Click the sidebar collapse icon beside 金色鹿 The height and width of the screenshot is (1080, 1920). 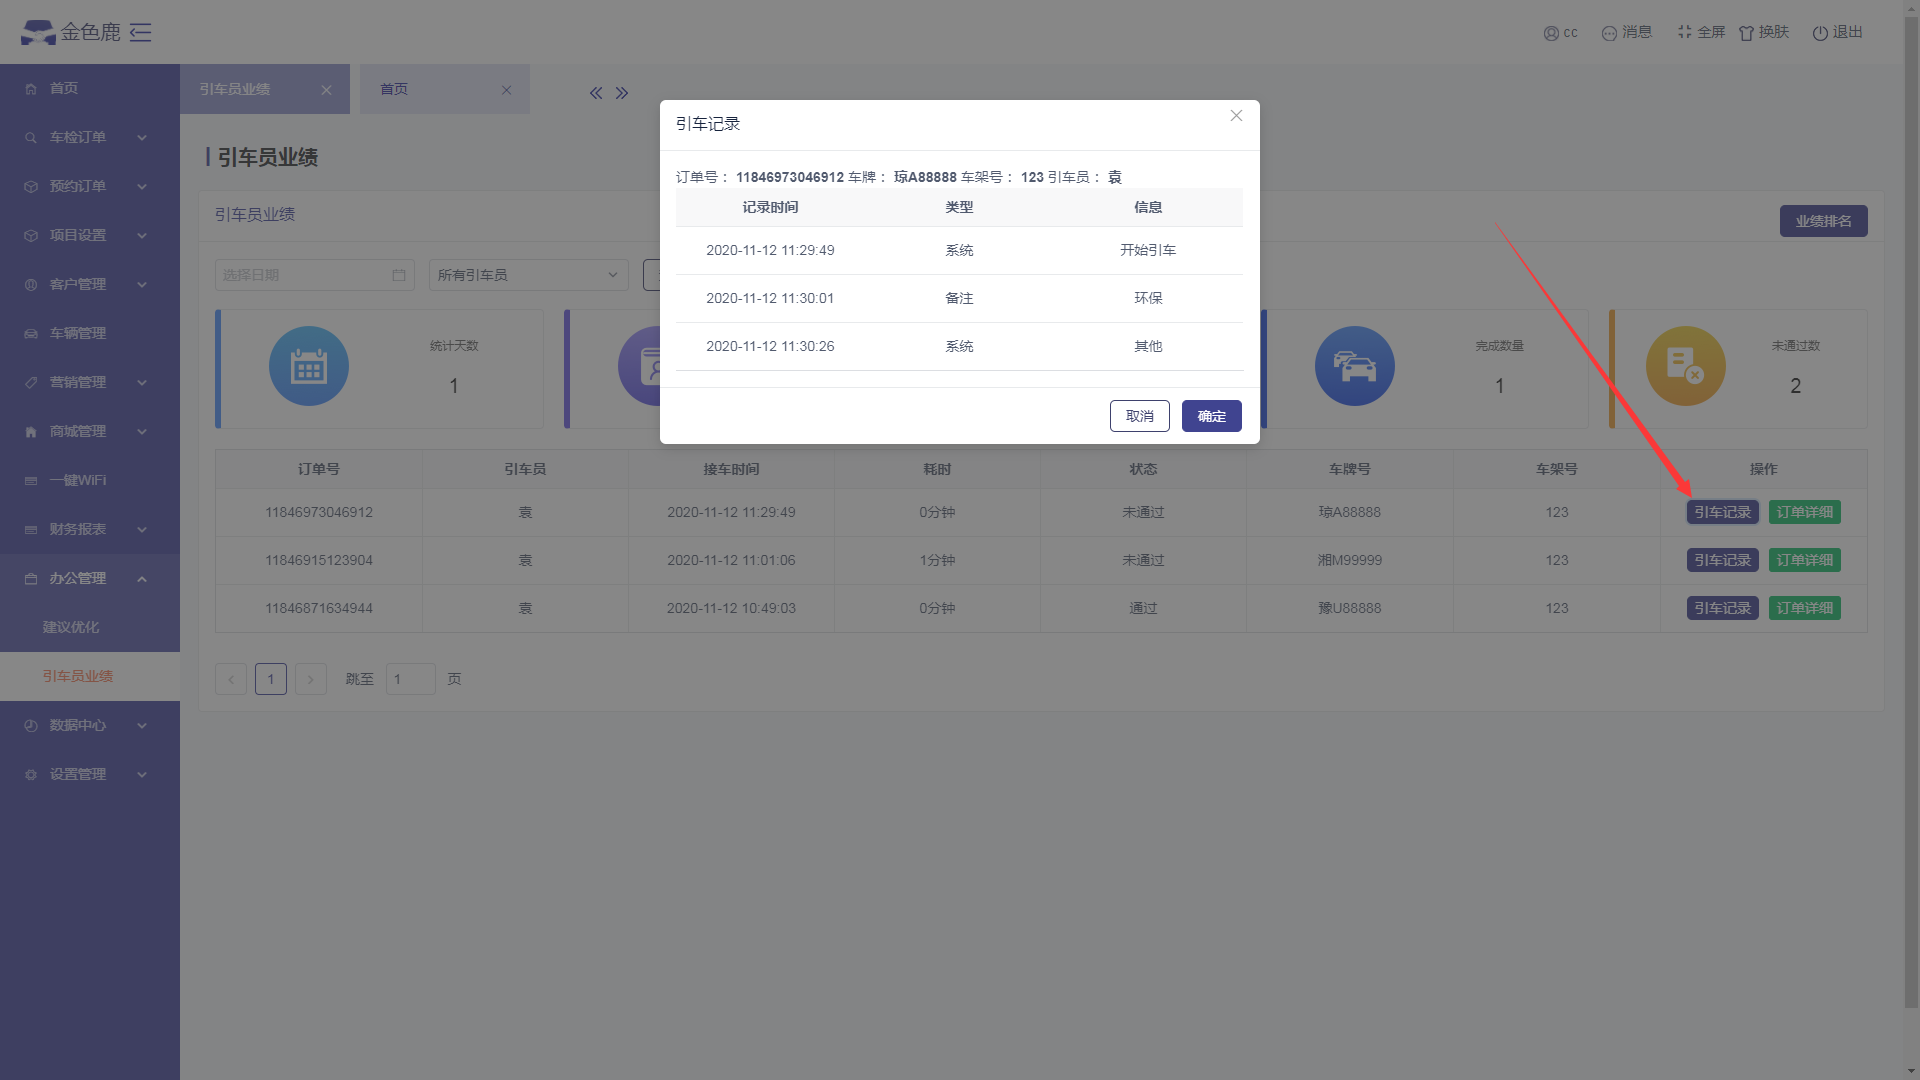pyautogui.click(x=141, y=32)
